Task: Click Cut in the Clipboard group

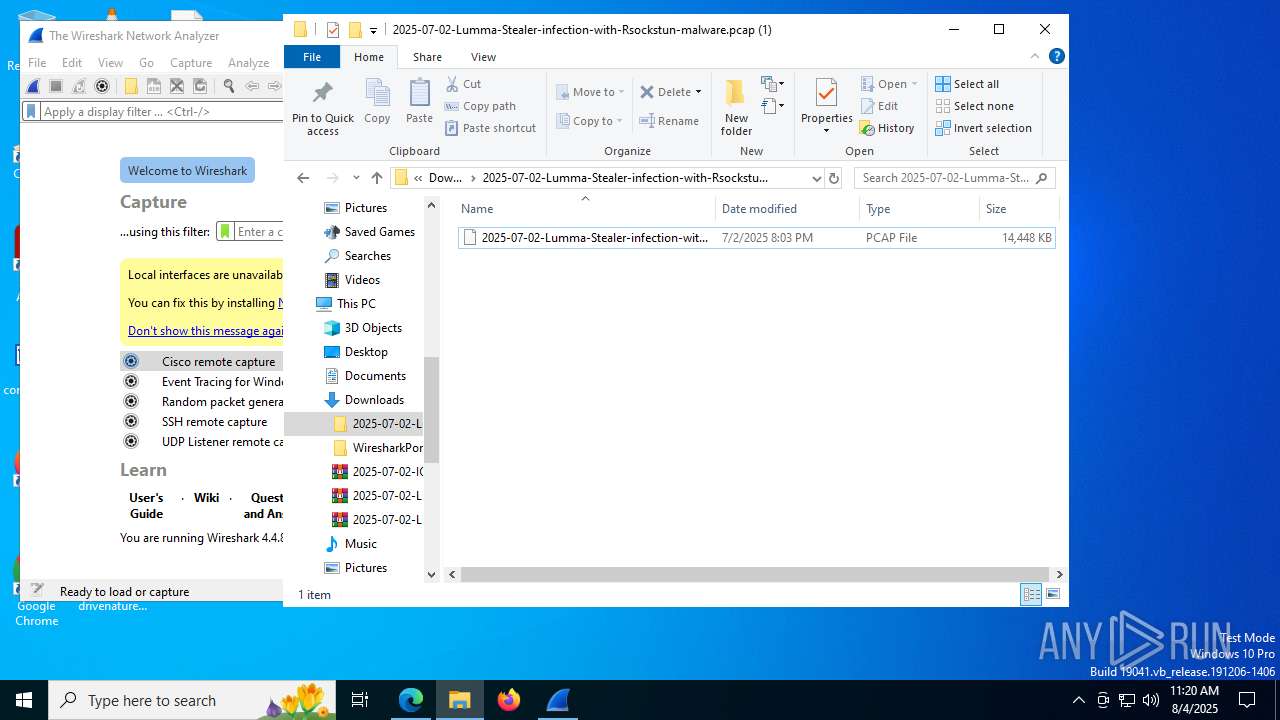Action: point(463,84)
